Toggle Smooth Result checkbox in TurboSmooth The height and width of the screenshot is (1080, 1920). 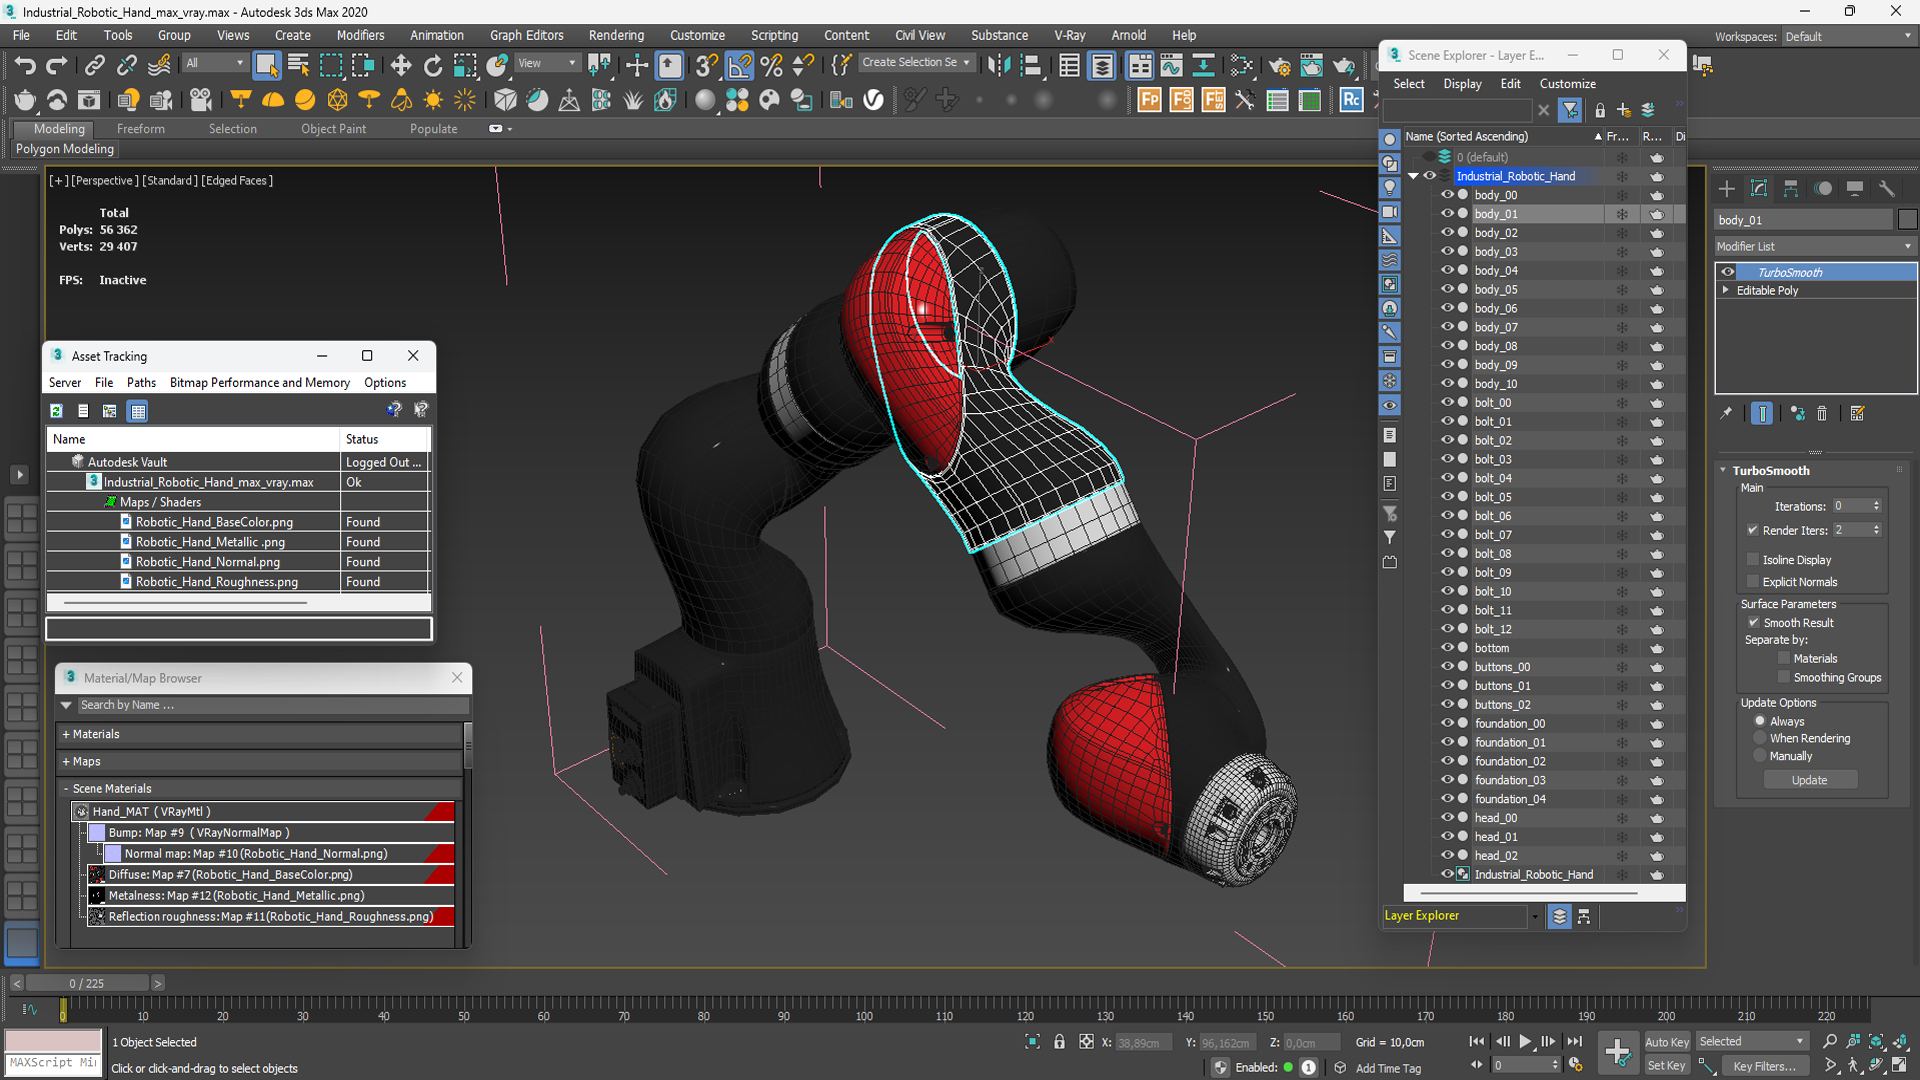[1754, 621]
